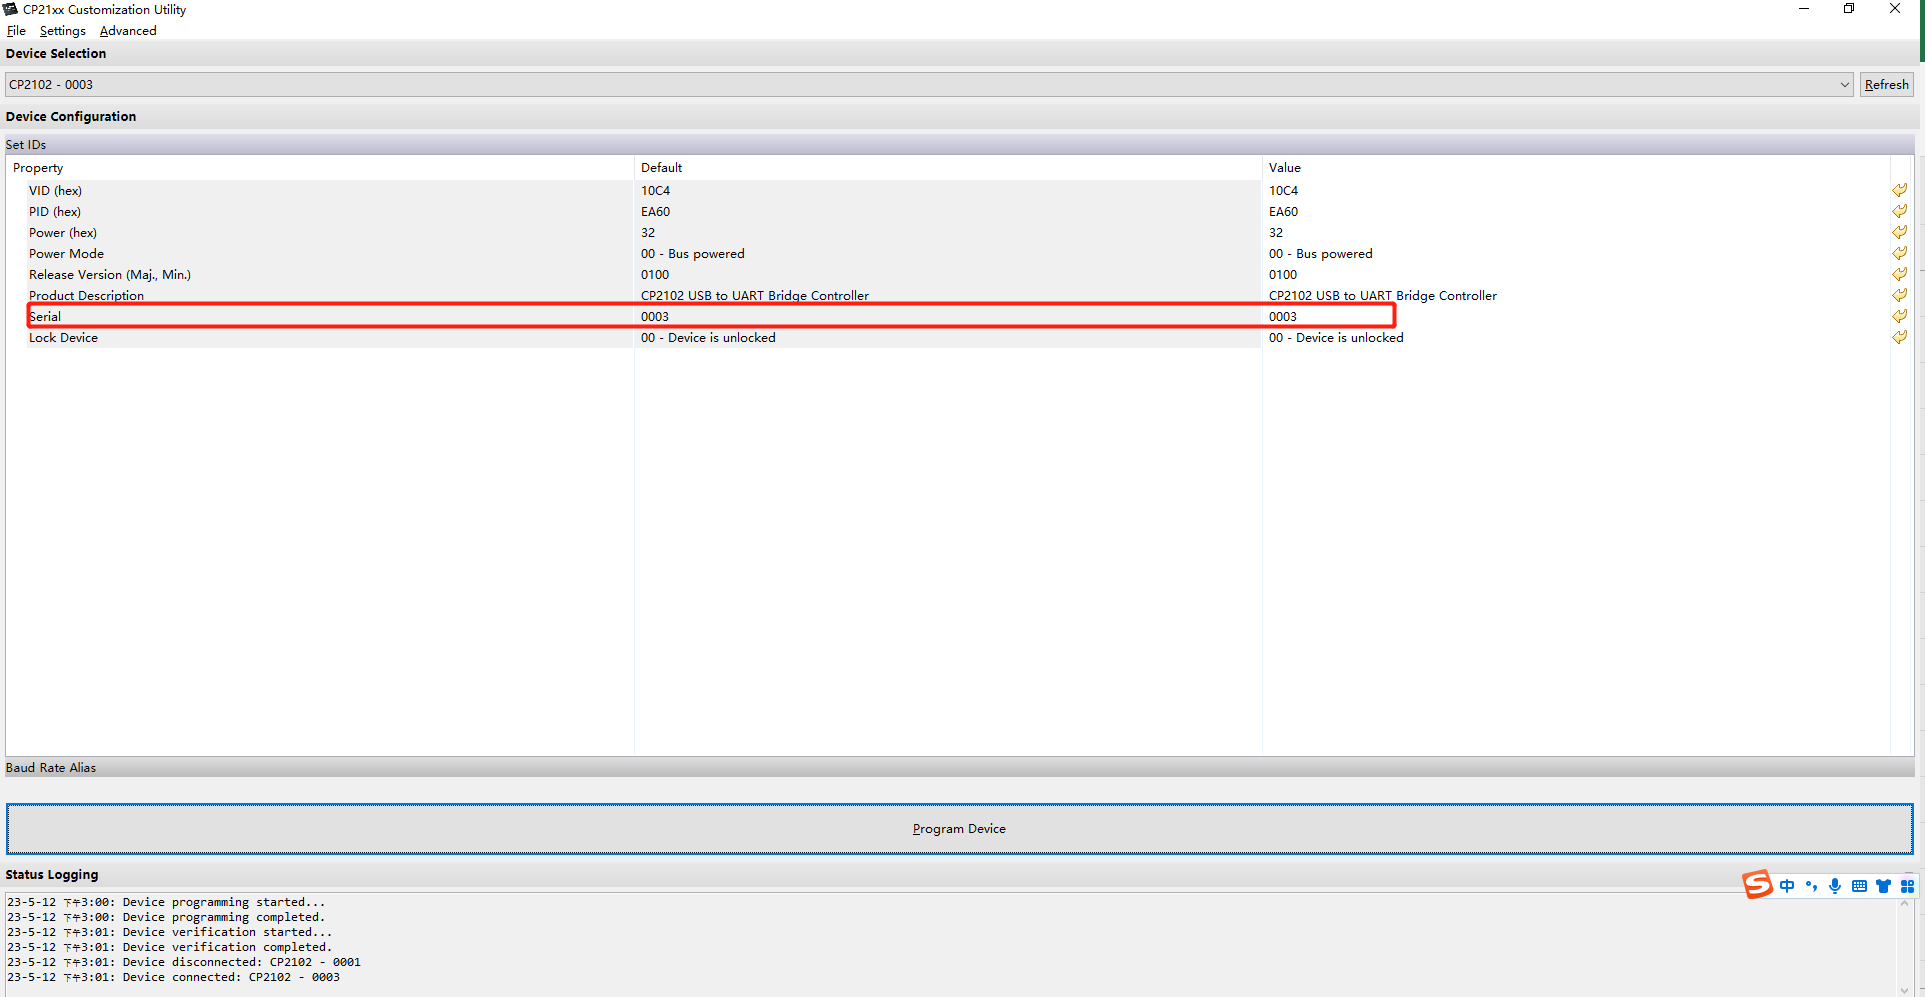
Task: Select the Release Version (Maj., Min.) property
Action: (x=110, y=274)
